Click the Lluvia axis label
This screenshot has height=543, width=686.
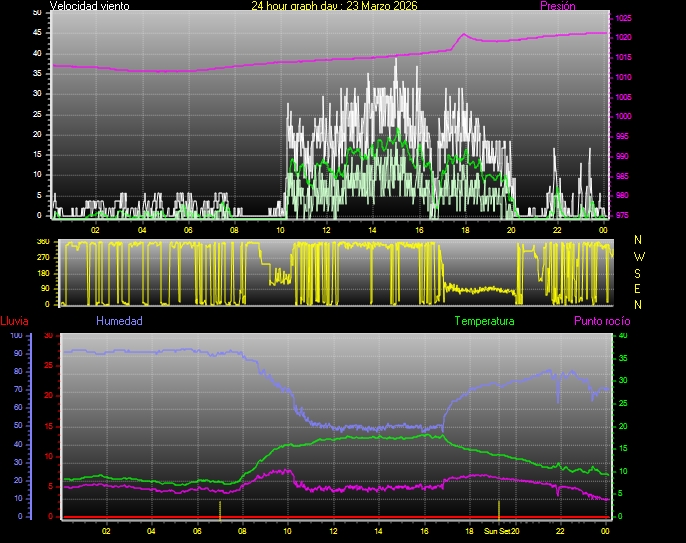pyautogui.click(x=14, y=321)
